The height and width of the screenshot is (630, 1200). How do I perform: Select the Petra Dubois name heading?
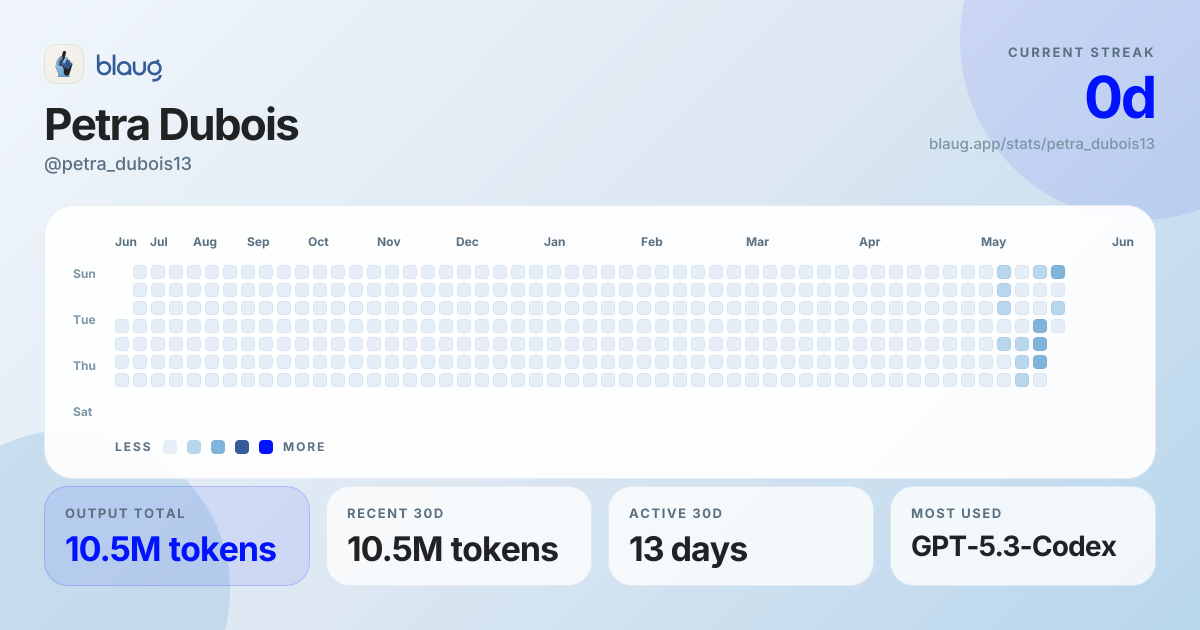(x=172, y=125)
